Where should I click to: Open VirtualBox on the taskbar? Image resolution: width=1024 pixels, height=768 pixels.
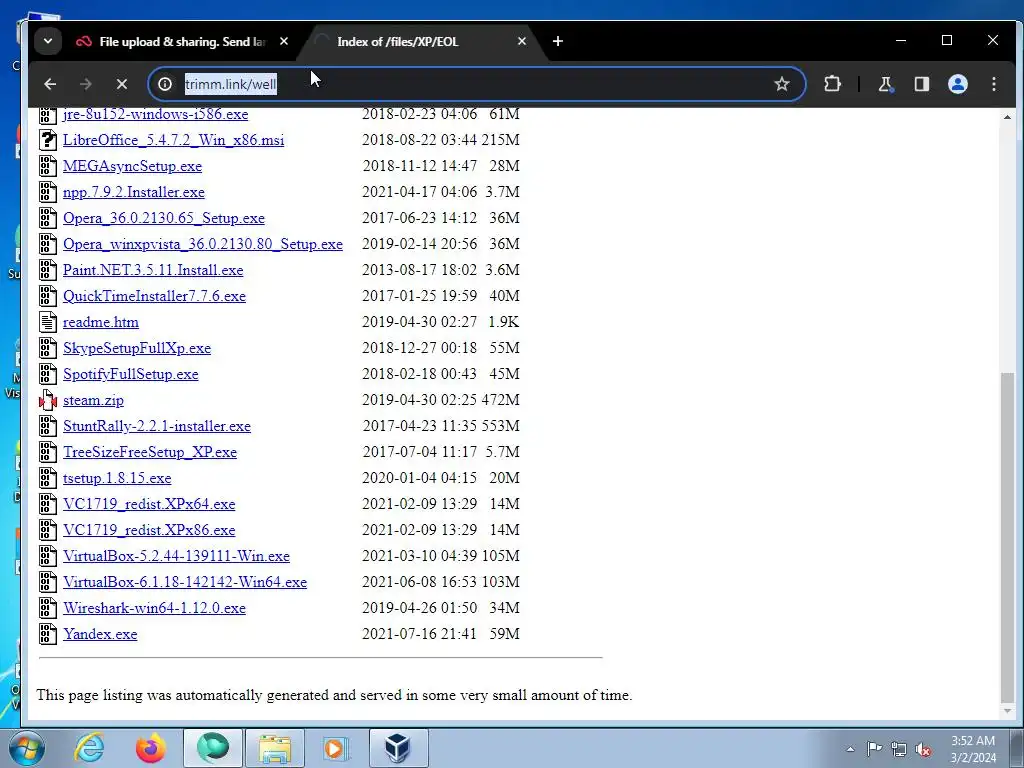[398, 748]
